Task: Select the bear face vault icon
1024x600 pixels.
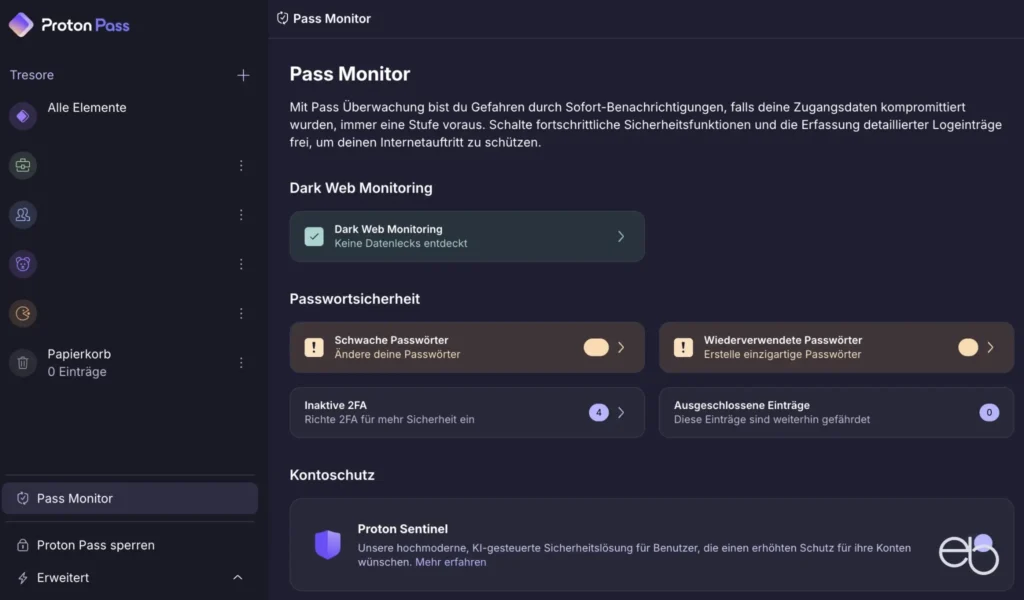Action: click(23, 264)
